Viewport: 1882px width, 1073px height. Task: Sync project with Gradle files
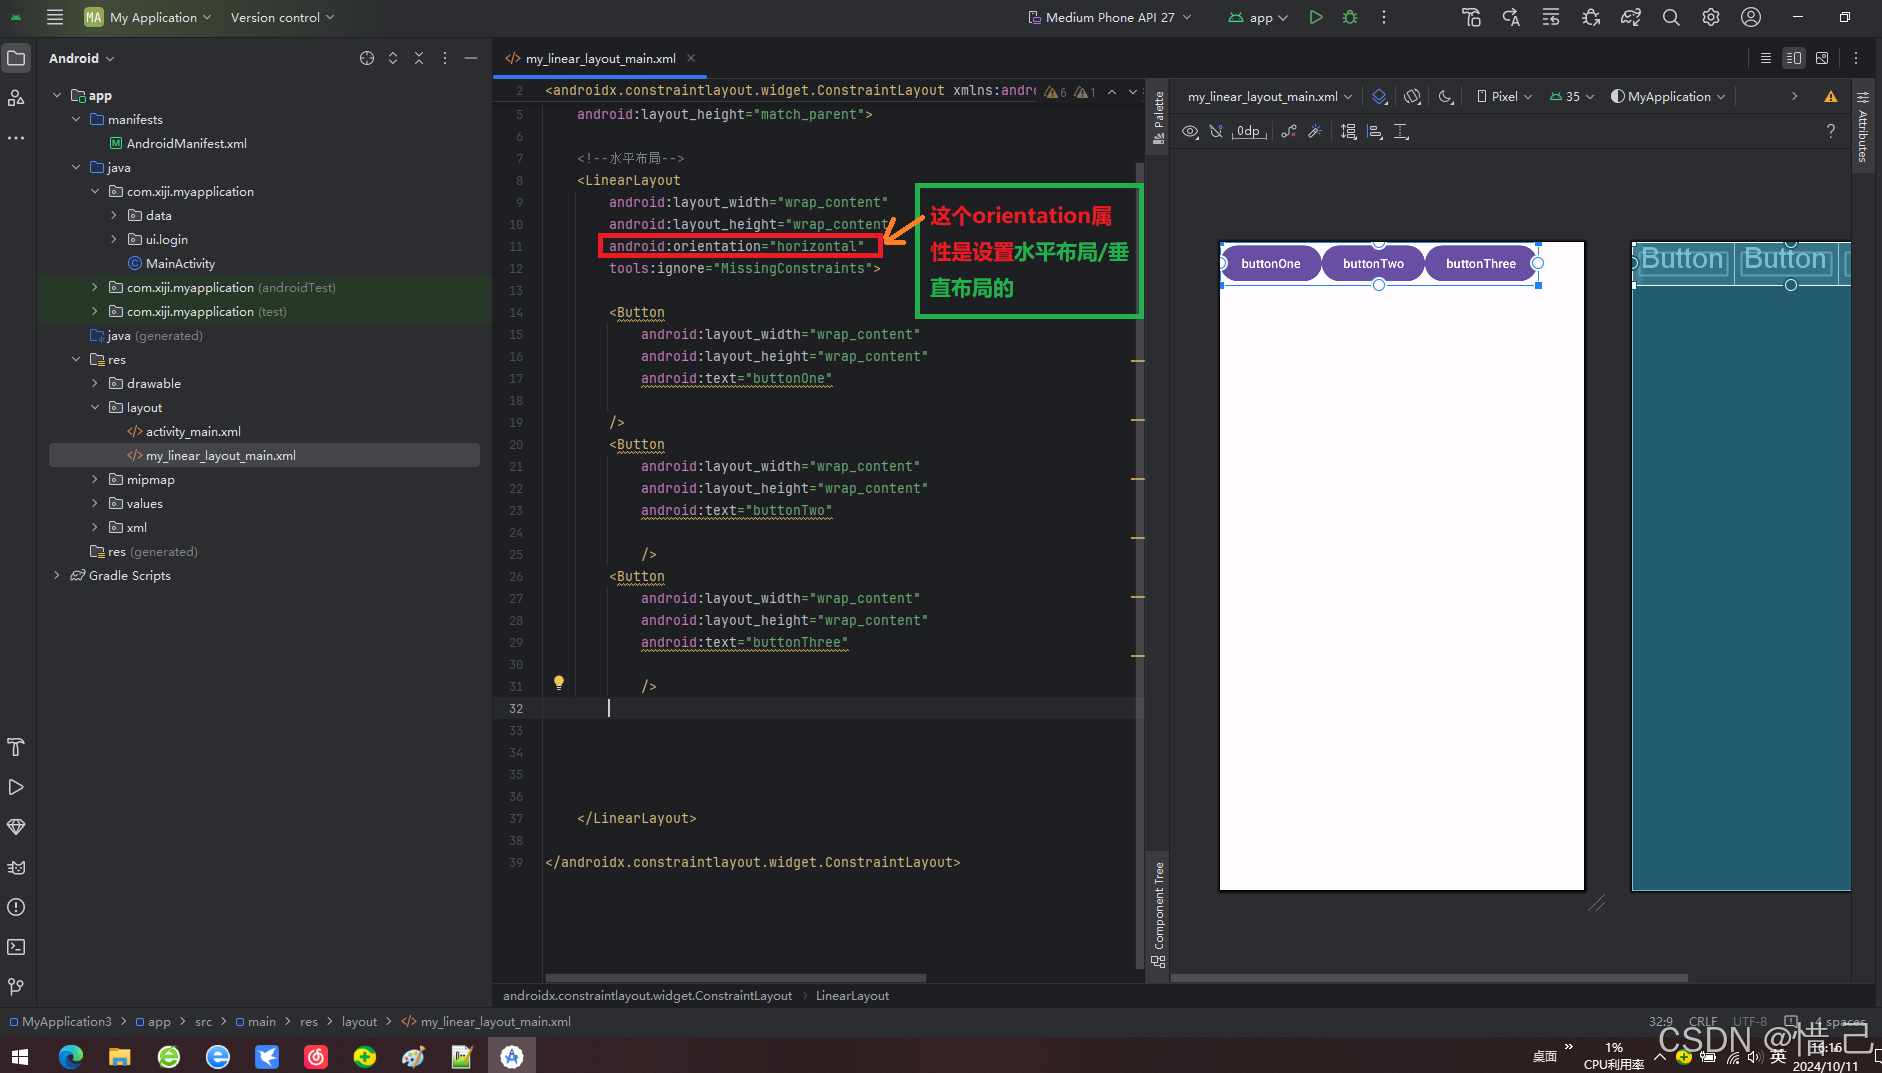click(1631, 17)
